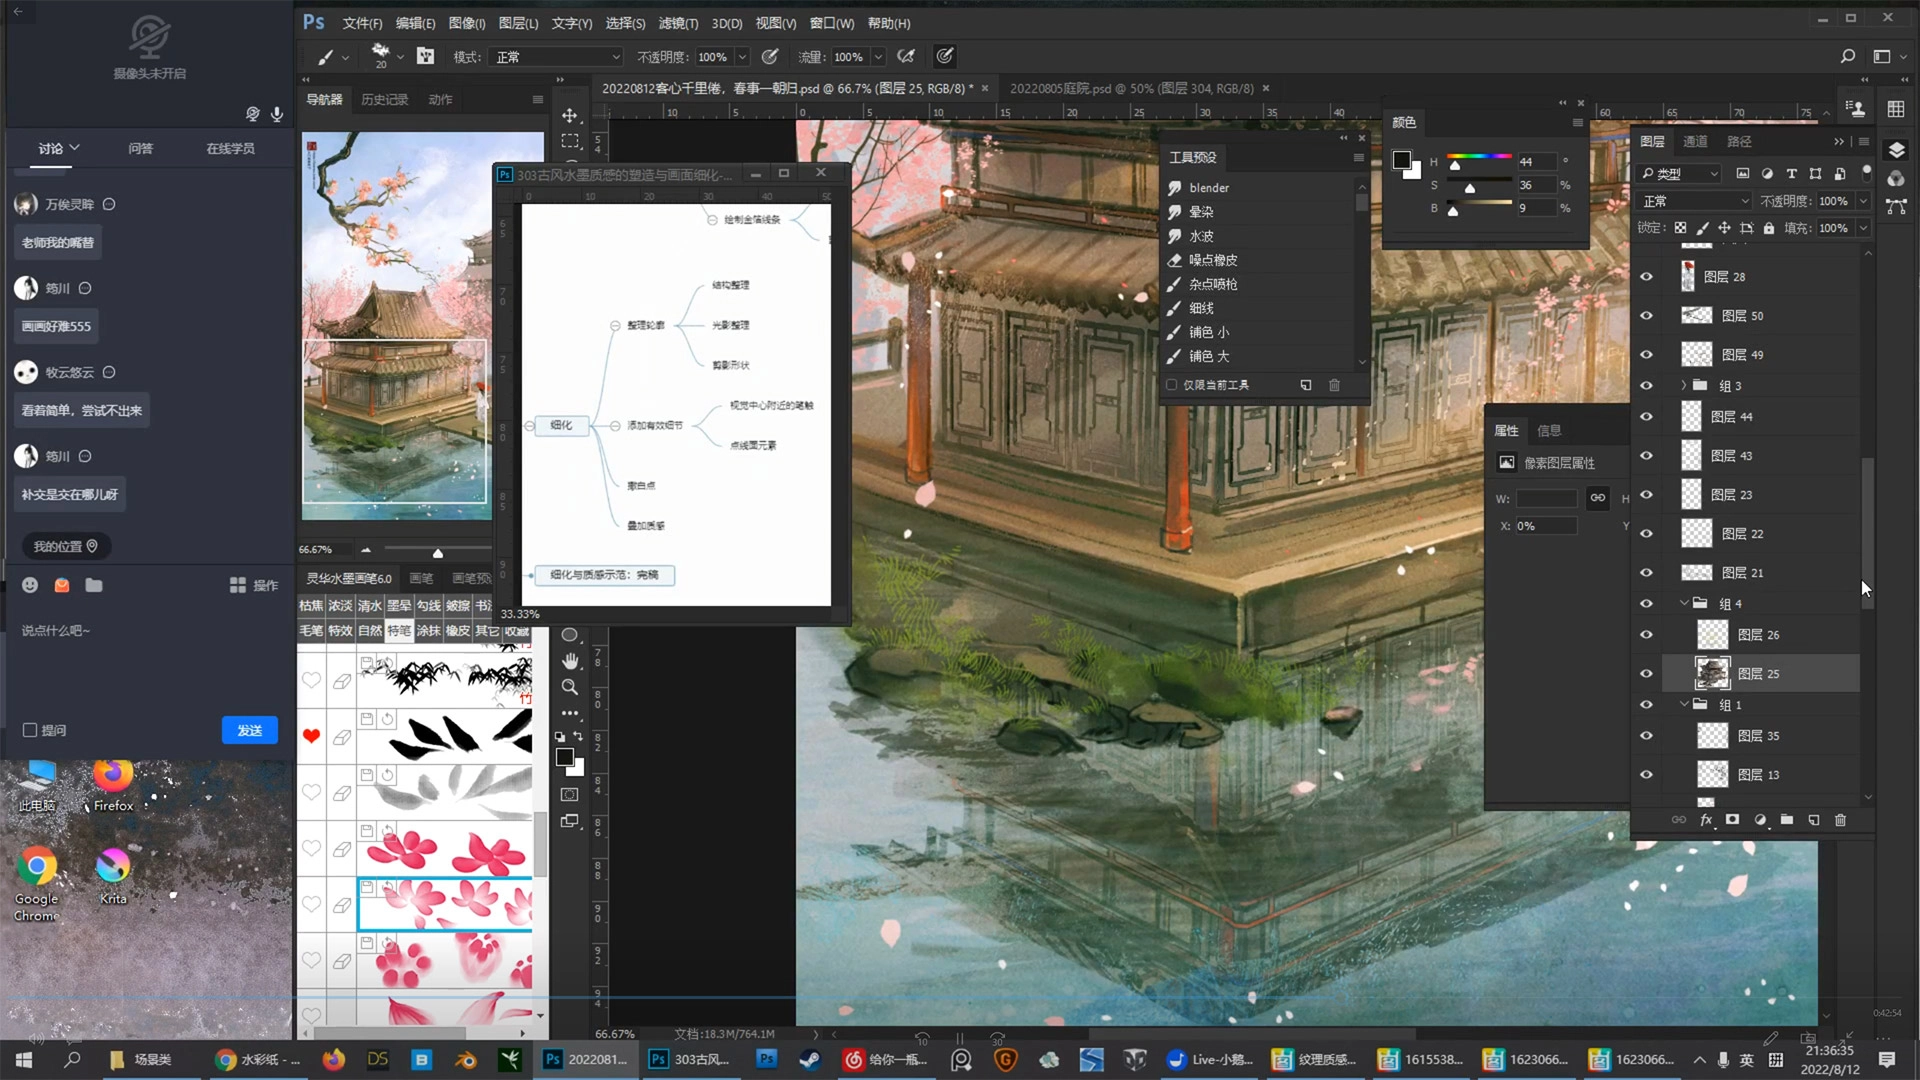Image resolution: width=1920 pixels, height=1080 pixels.
Task: Expand the 组 3 layer group
Action: click(x=1684, y=386)
